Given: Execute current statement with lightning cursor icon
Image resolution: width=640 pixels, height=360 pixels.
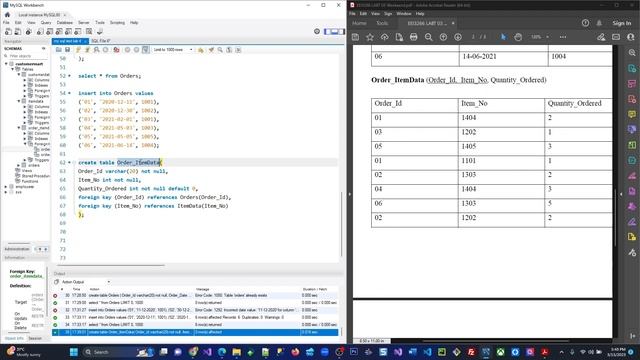Looking at the screenshot, I should (x=87, y=50).
